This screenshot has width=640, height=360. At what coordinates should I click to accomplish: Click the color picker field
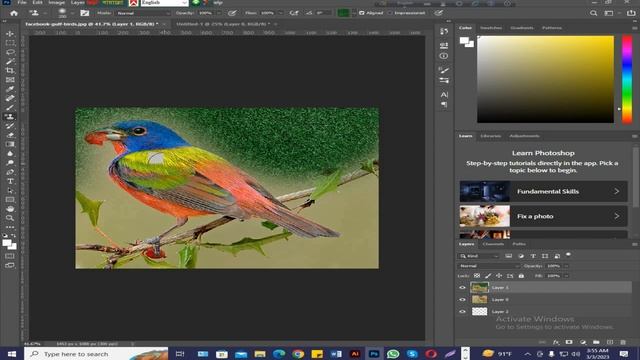545,79
